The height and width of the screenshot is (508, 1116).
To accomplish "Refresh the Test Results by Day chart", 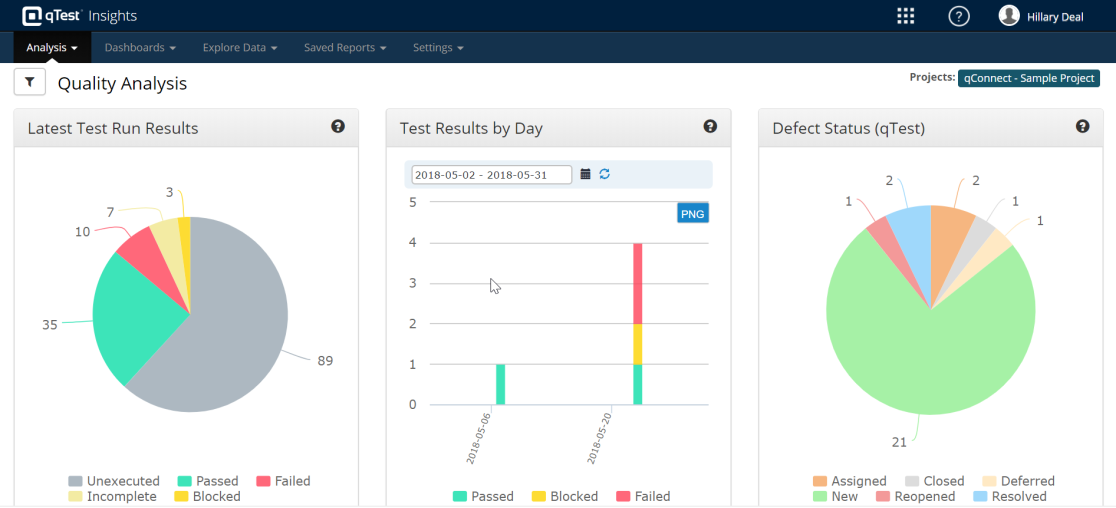I will [604, 174].
